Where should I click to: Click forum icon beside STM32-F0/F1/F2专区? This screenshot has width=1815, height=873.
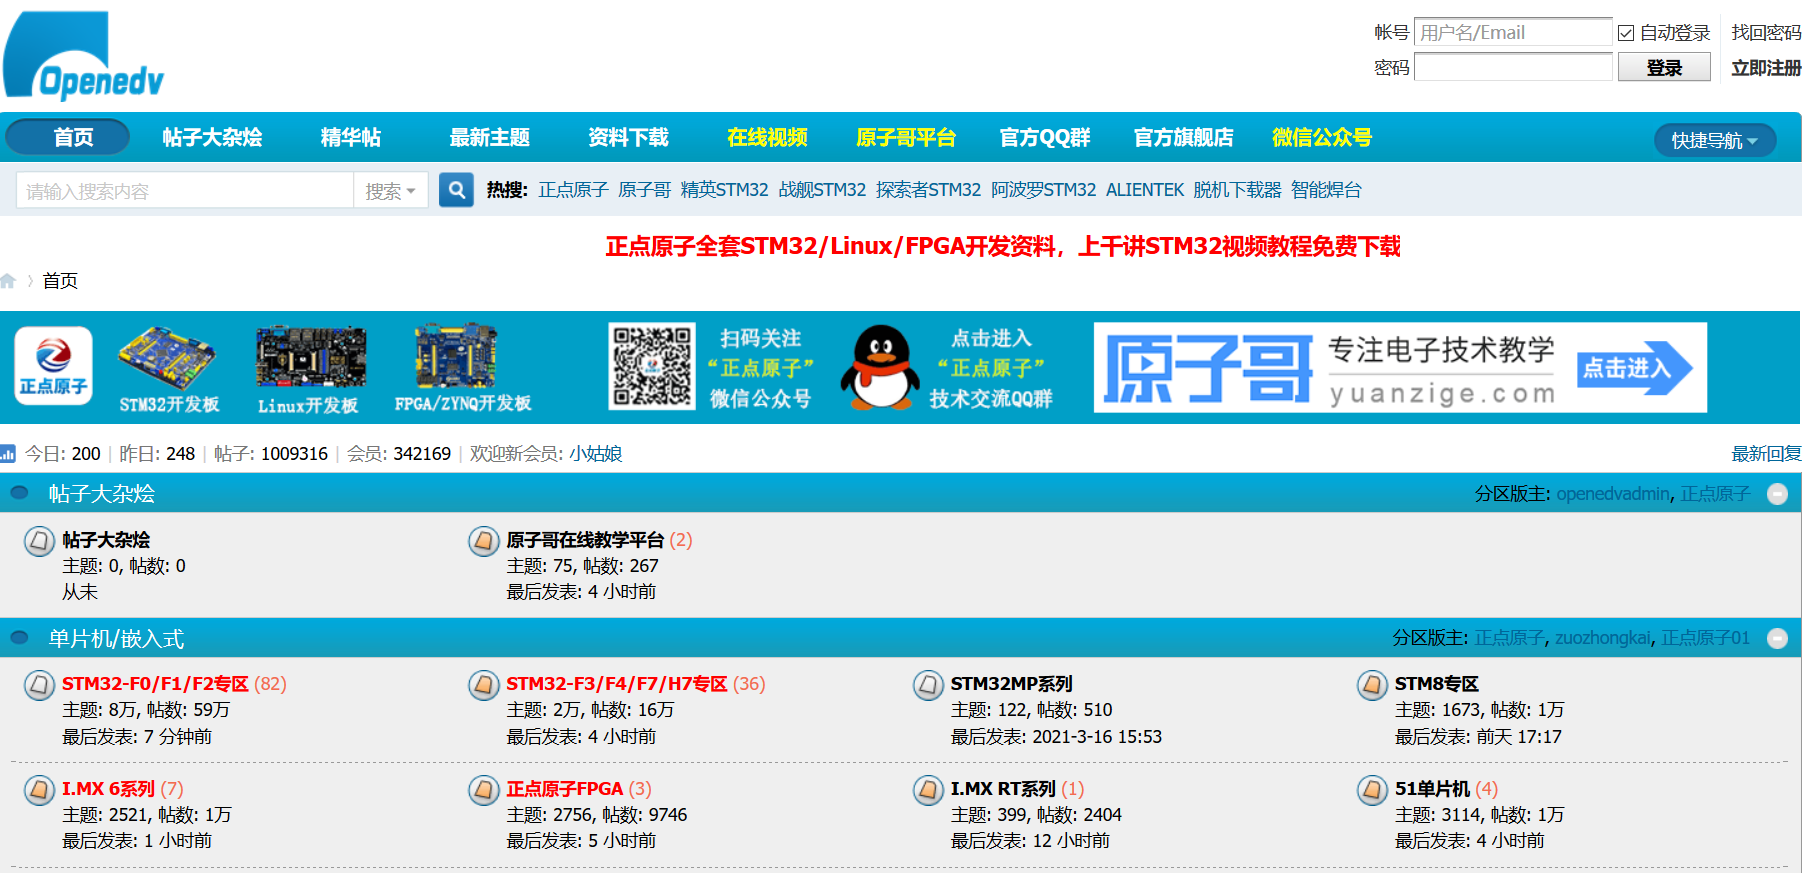point(39,686)
